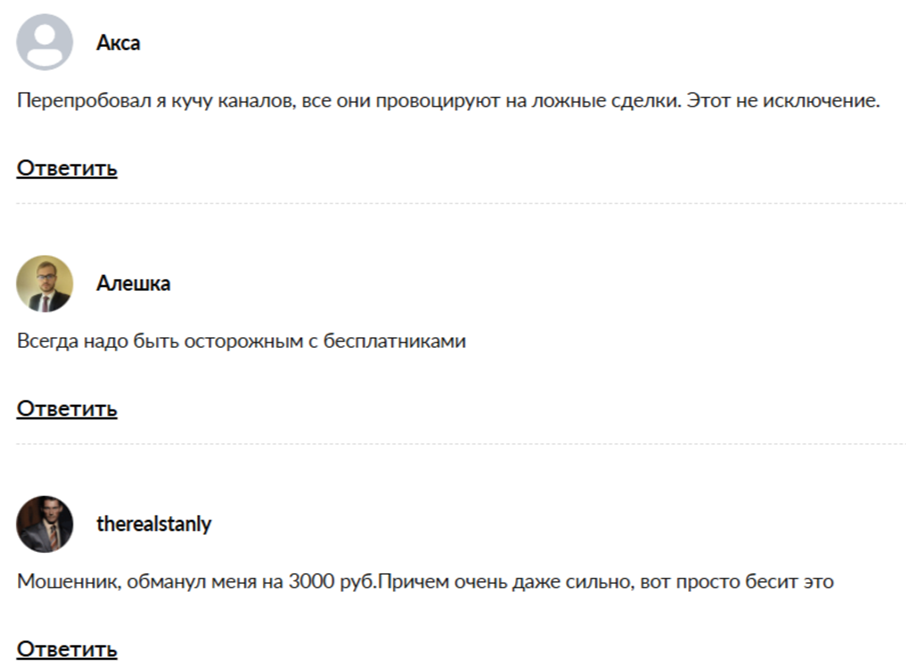Click Акса's gray default avatar icon
The width and height of the screenshot is (906, 668).
click(44, 43)
